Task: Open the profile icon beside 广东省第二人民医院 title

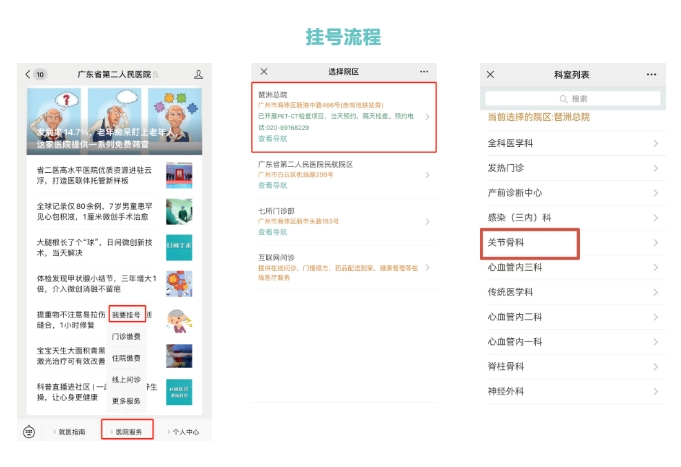Action: pyautogui.click(x=198, y=74)
